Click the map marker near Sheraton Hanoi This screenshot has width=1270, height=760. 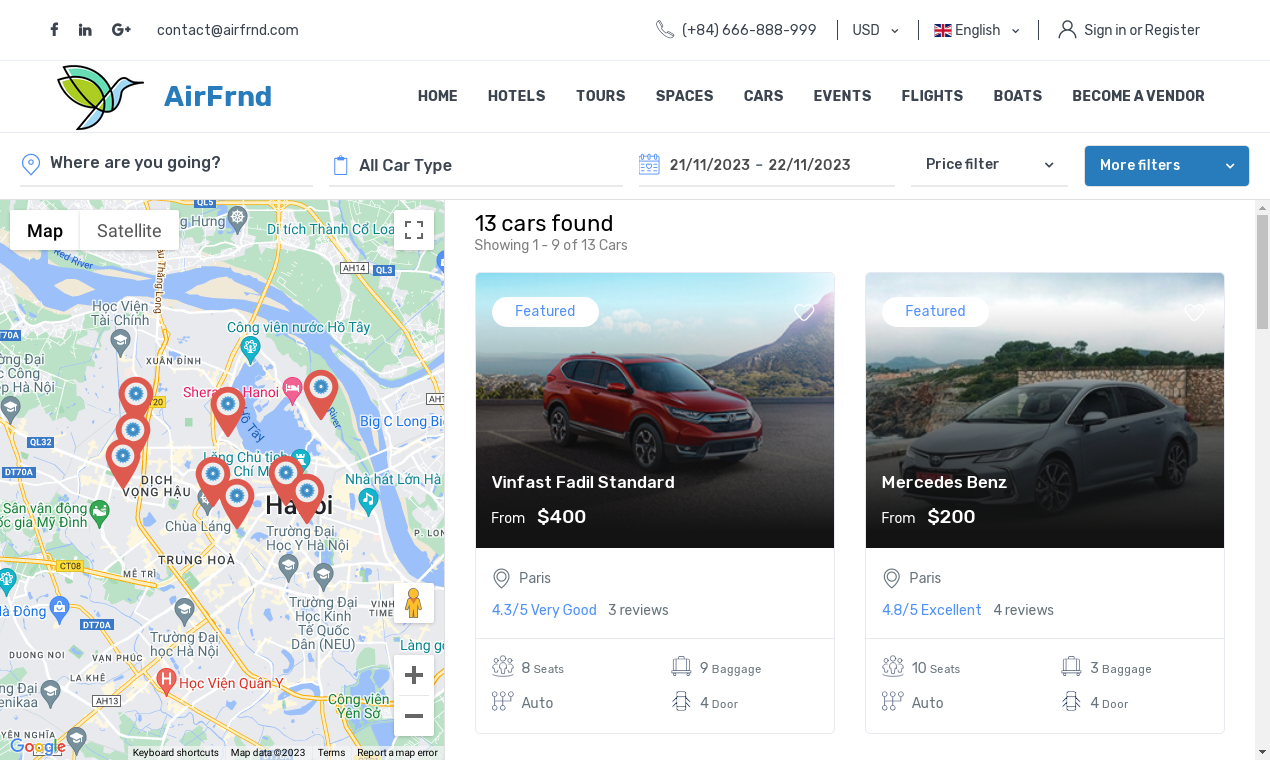[x=228, y=411]
